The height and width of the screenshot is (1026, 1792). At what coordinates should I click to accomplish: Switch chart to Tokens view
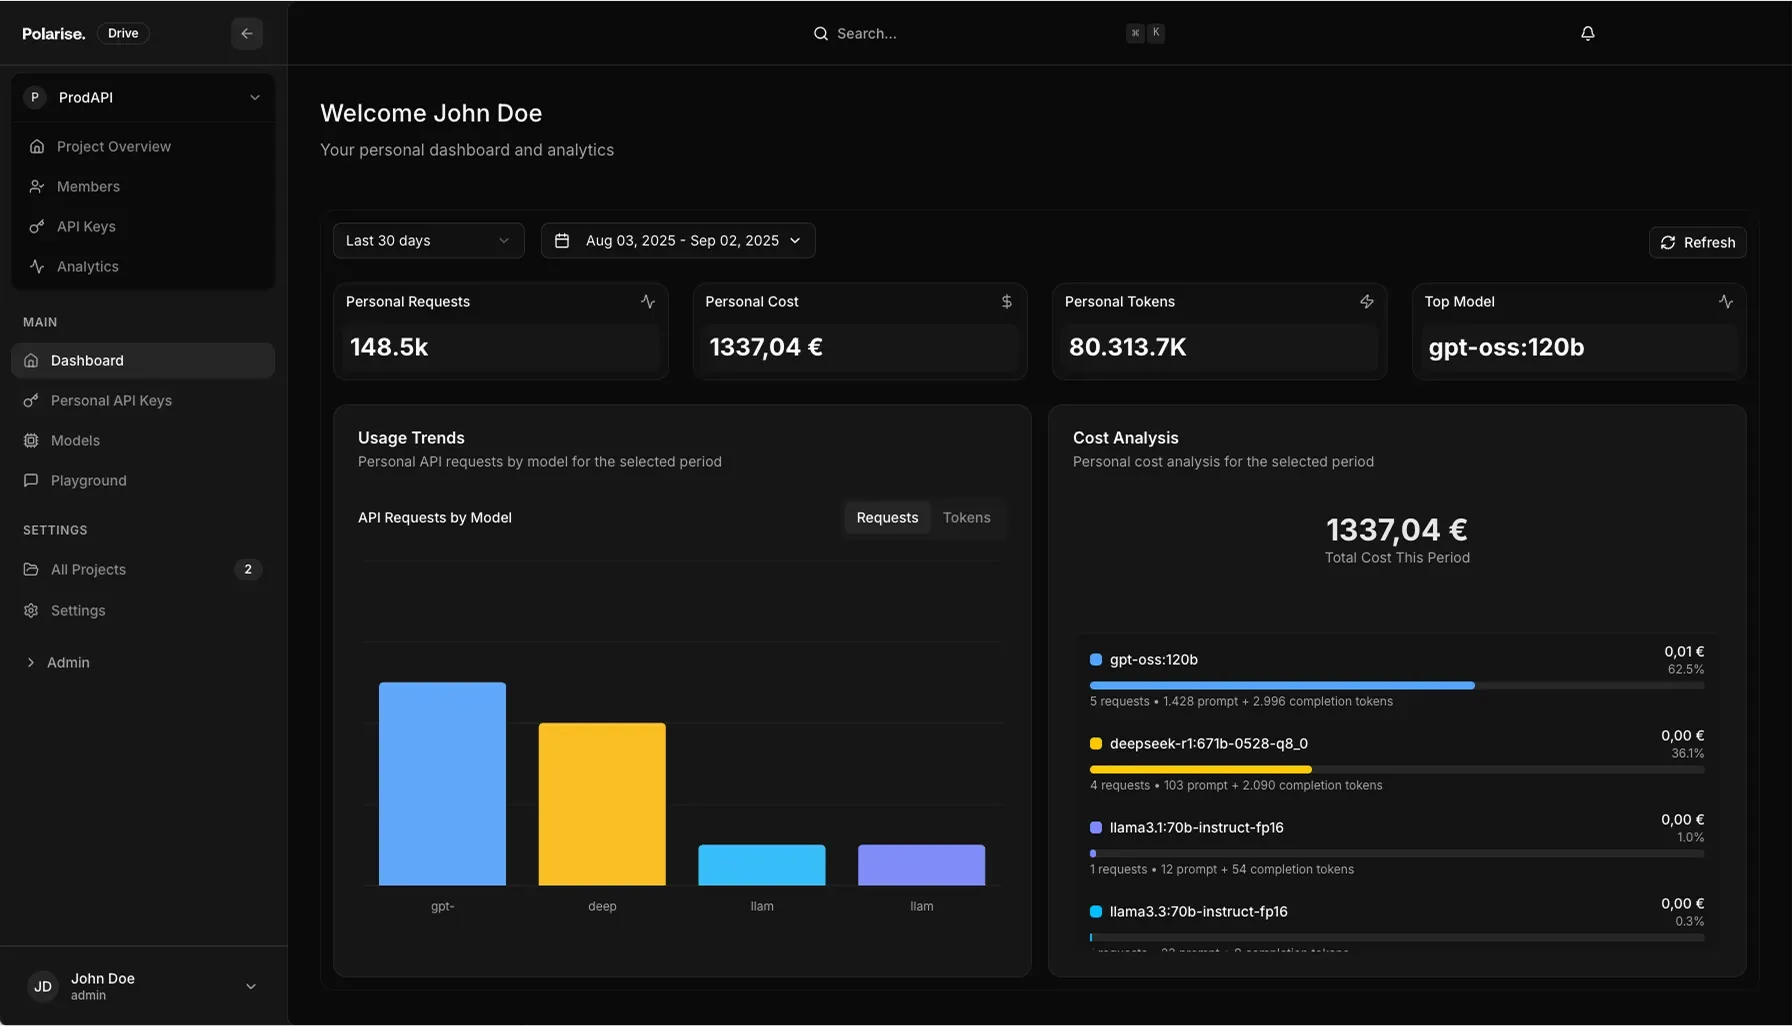tap(966, 518)
